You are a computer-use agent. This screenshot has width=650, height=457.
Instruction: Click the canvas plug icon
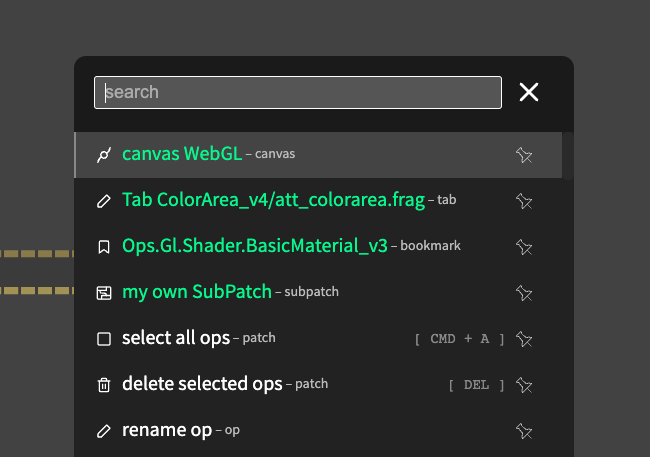pos(104,155)
